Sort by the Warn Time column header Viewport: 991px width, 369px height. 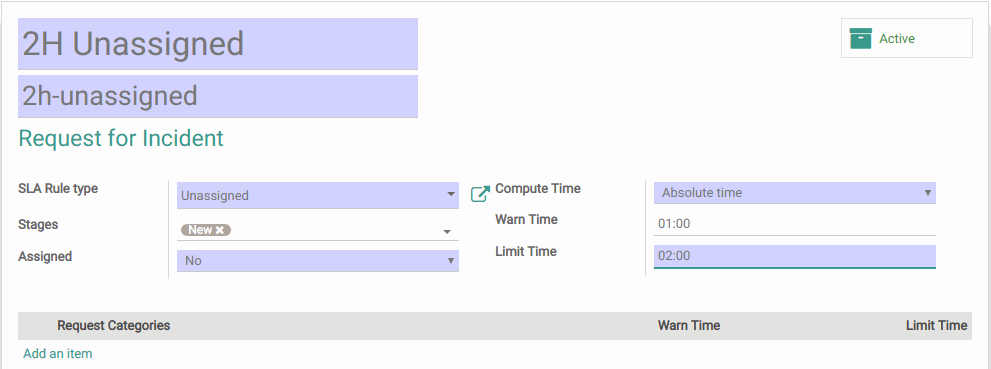689,325
